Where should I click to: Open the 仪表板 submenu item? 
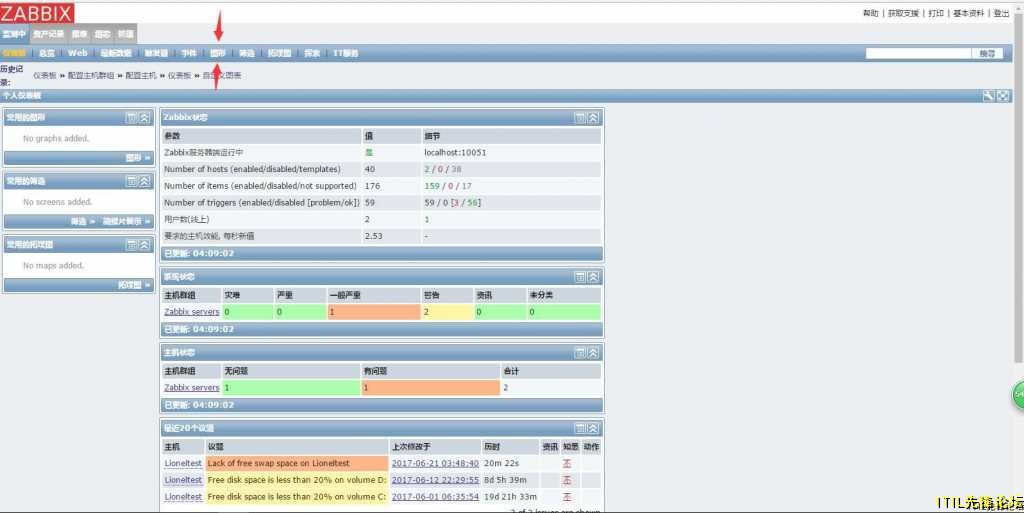(x=14, y=54)
